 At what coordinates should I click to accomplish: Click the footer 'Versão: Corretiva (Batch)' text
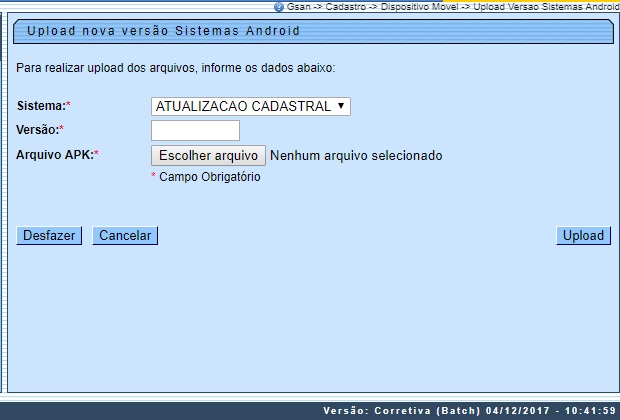click(x=401, y=411)
